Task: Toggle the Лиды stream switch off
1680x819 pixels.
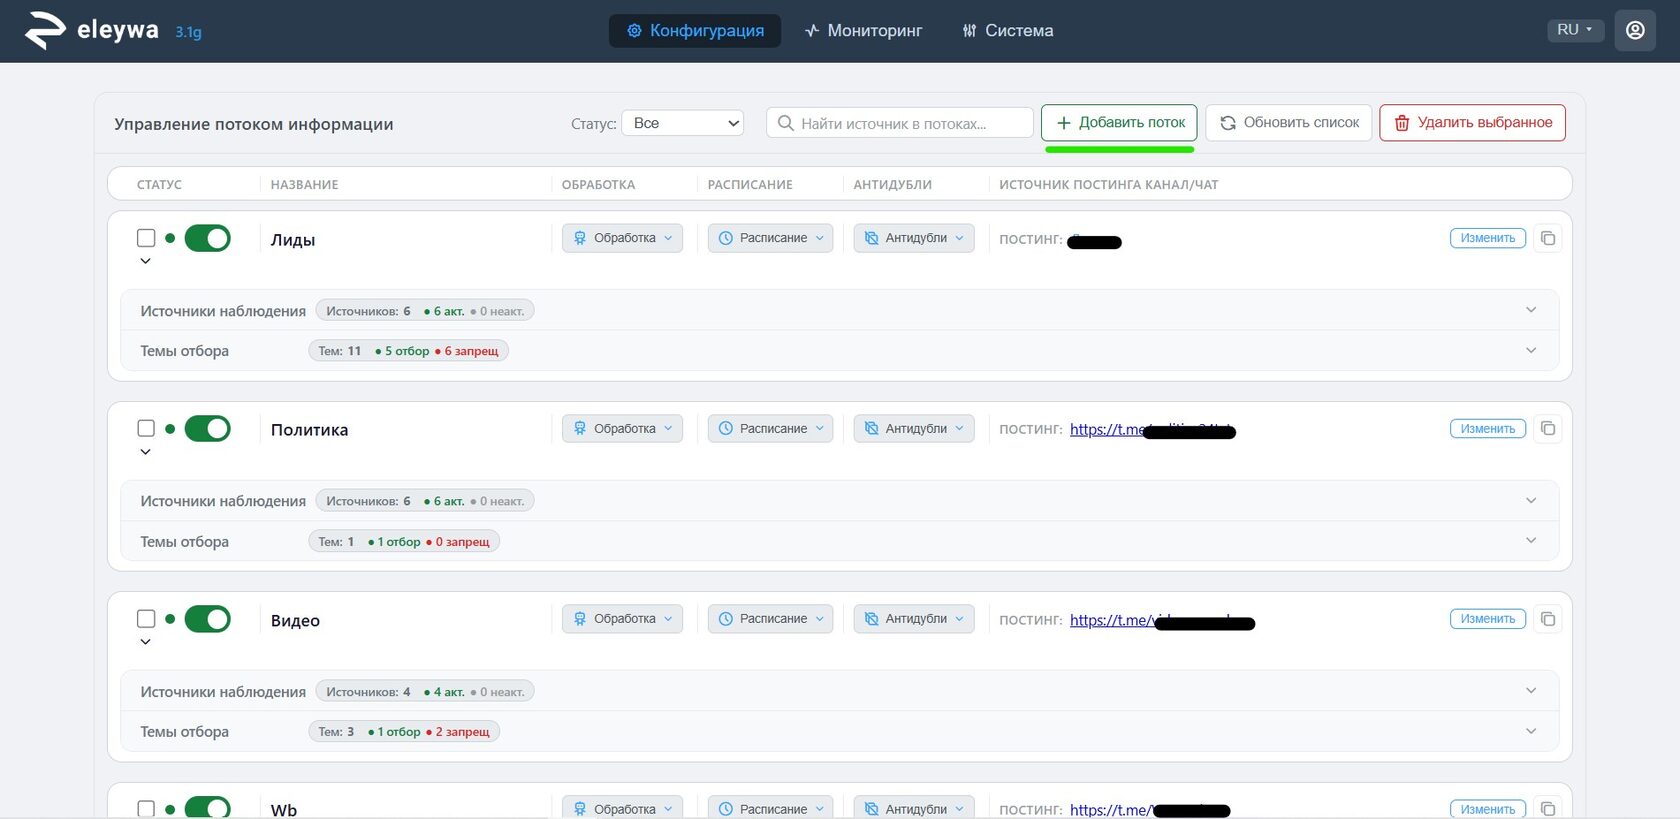Action: click(208, 238)
